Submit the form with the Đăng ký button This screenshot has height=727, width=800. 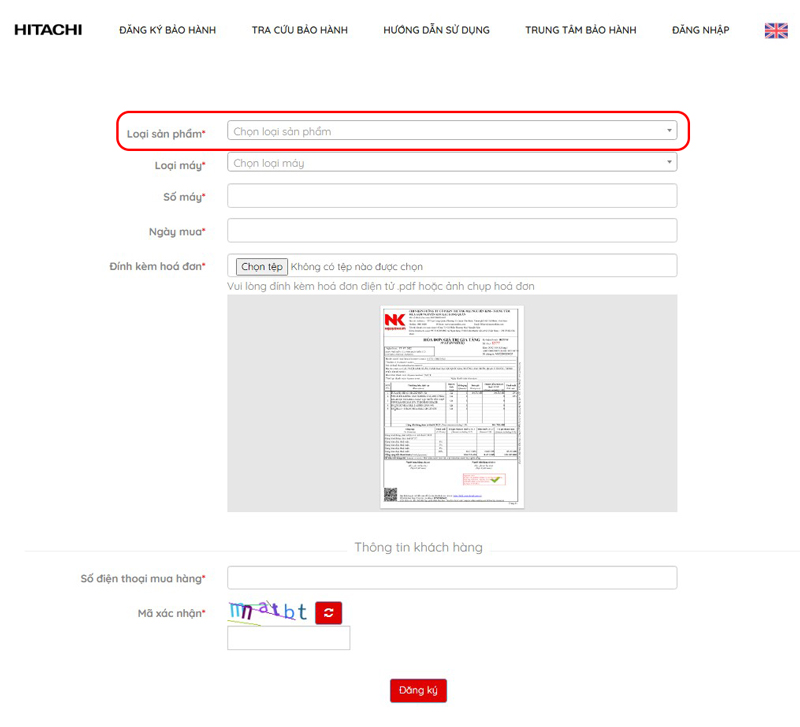tap(418, 691)
